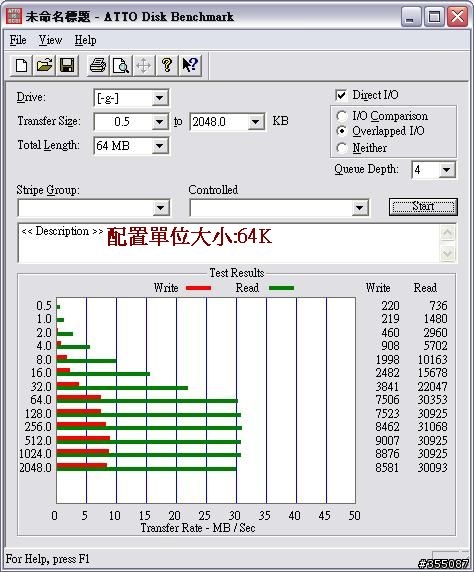Maximize the ATTO Disk Benchmark window
The height and width of the screenshot is (572, 474).
pos(434,17)
